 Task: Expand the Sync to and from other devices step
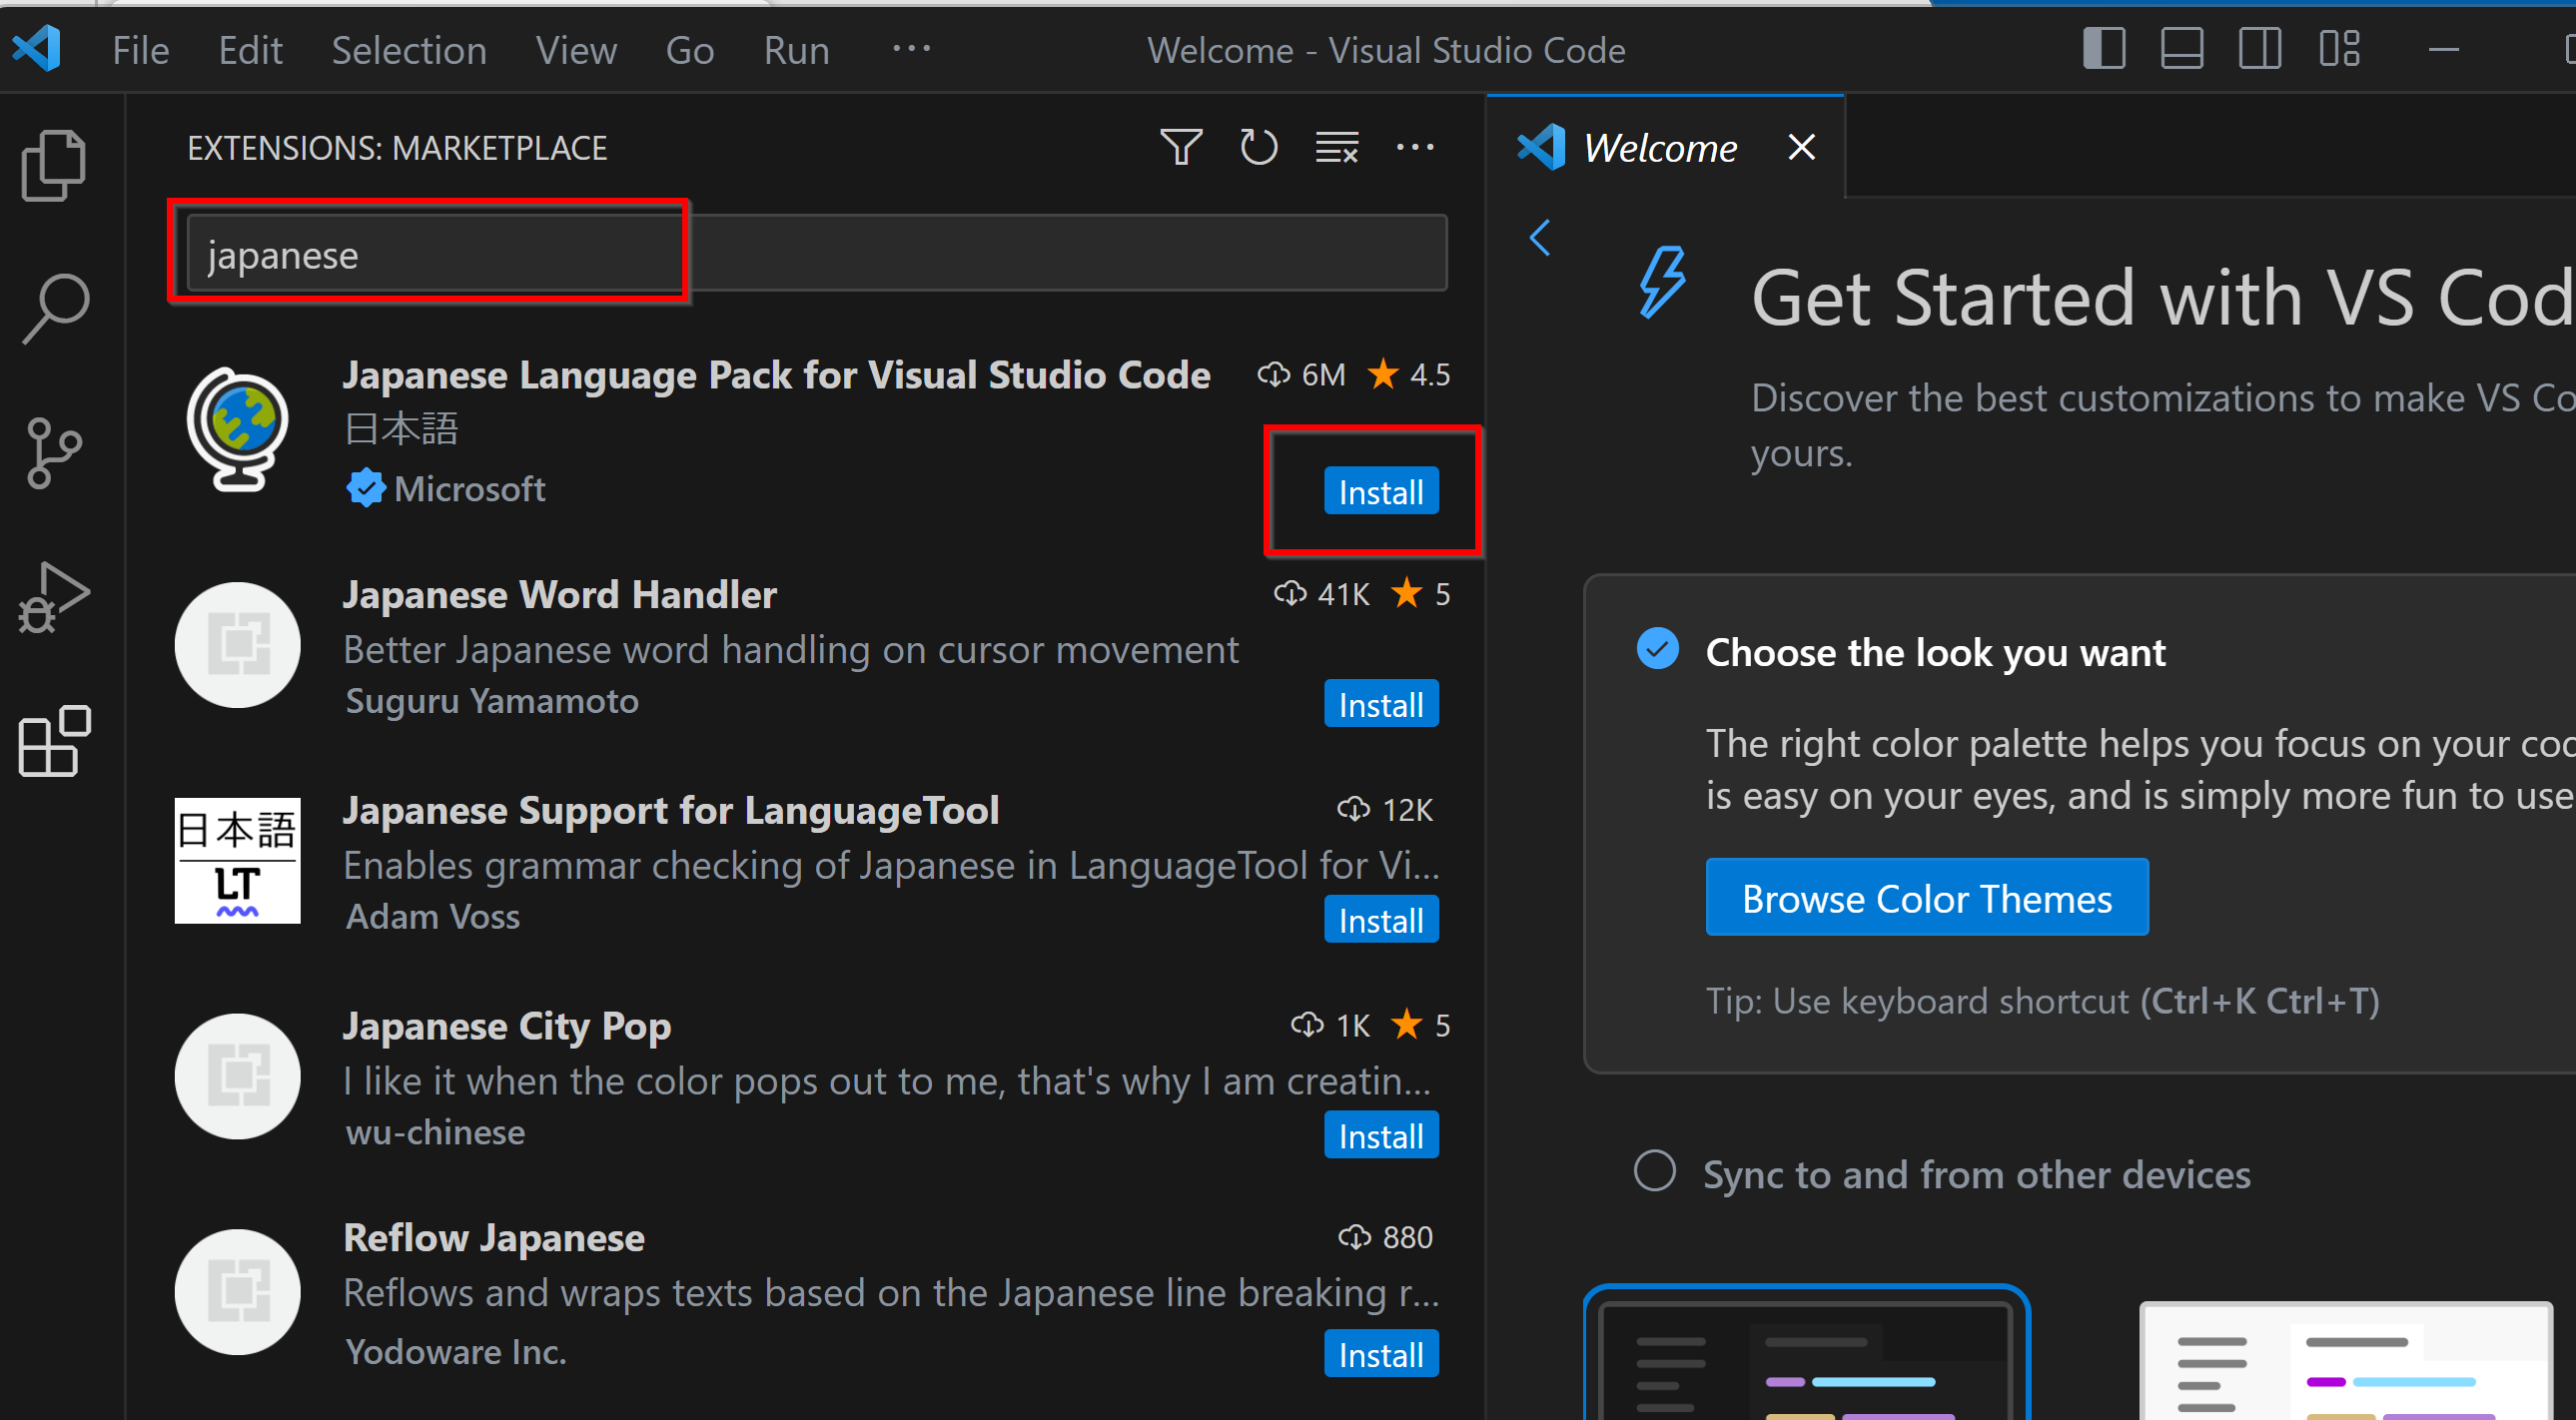tap(1976, 1174)
